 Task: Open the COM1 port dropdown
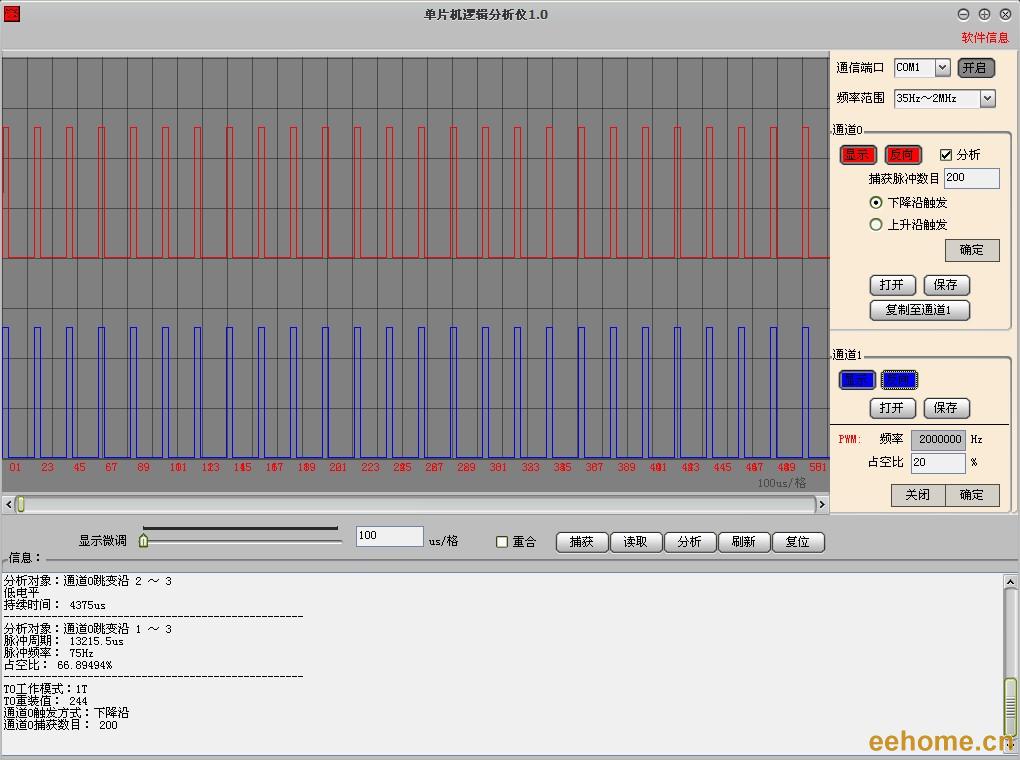tap(942, 68)
